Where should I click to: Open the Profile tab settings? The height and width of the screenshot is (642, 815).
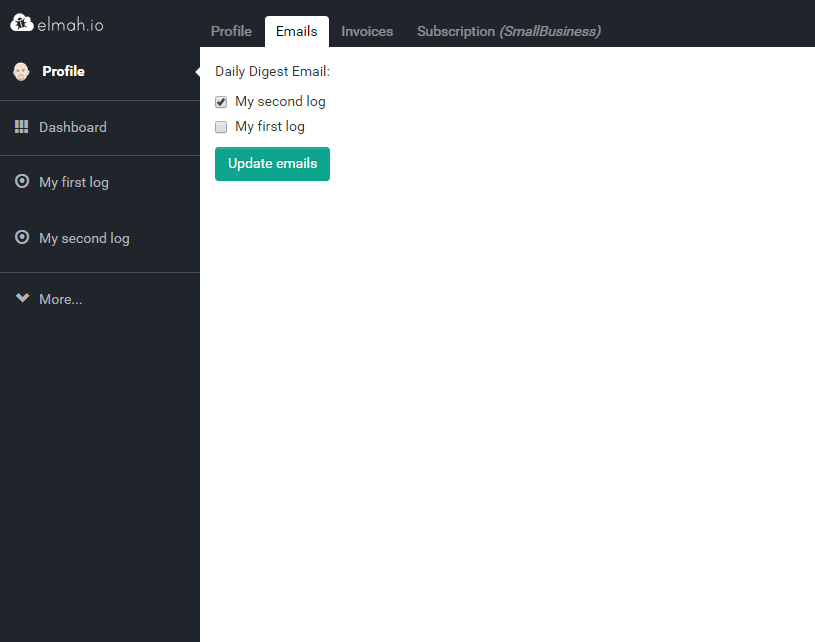point(231,31)
